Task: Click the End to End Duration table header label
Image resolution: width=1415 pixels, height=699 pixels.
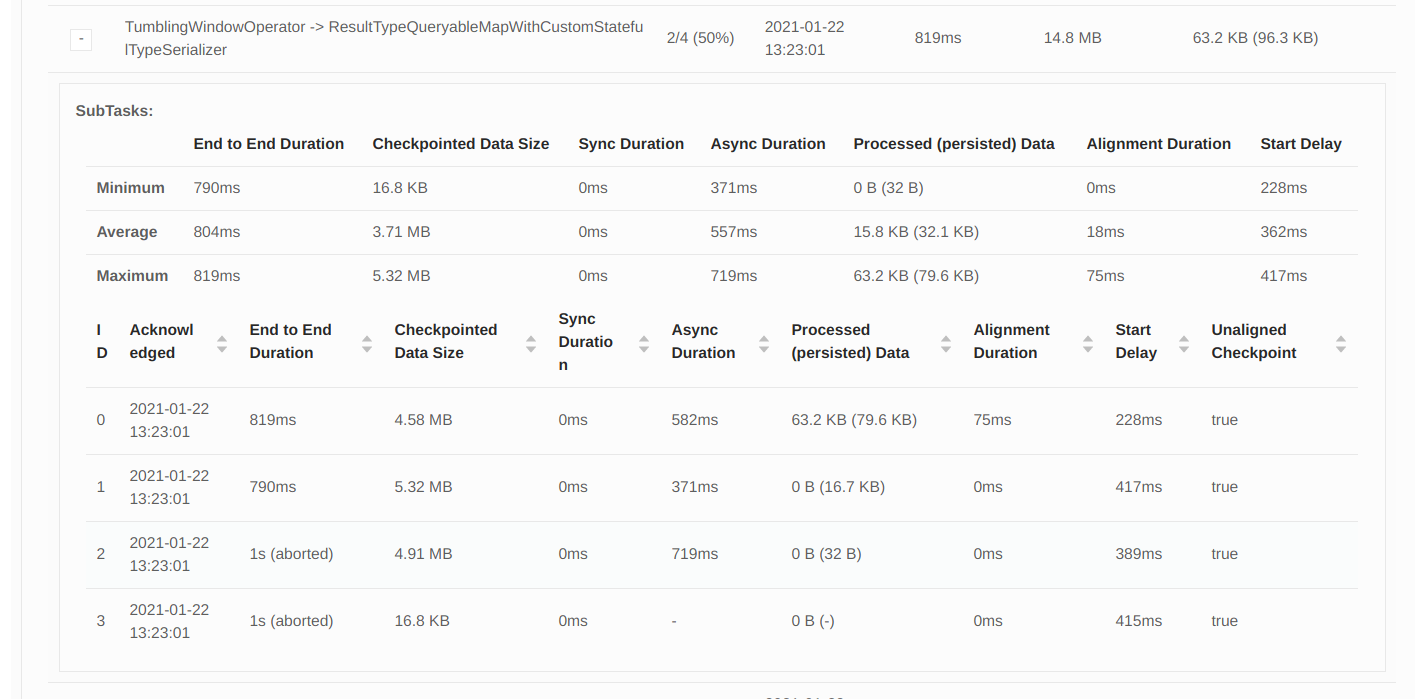Action: pyautogui.click(x=291, y=341)
